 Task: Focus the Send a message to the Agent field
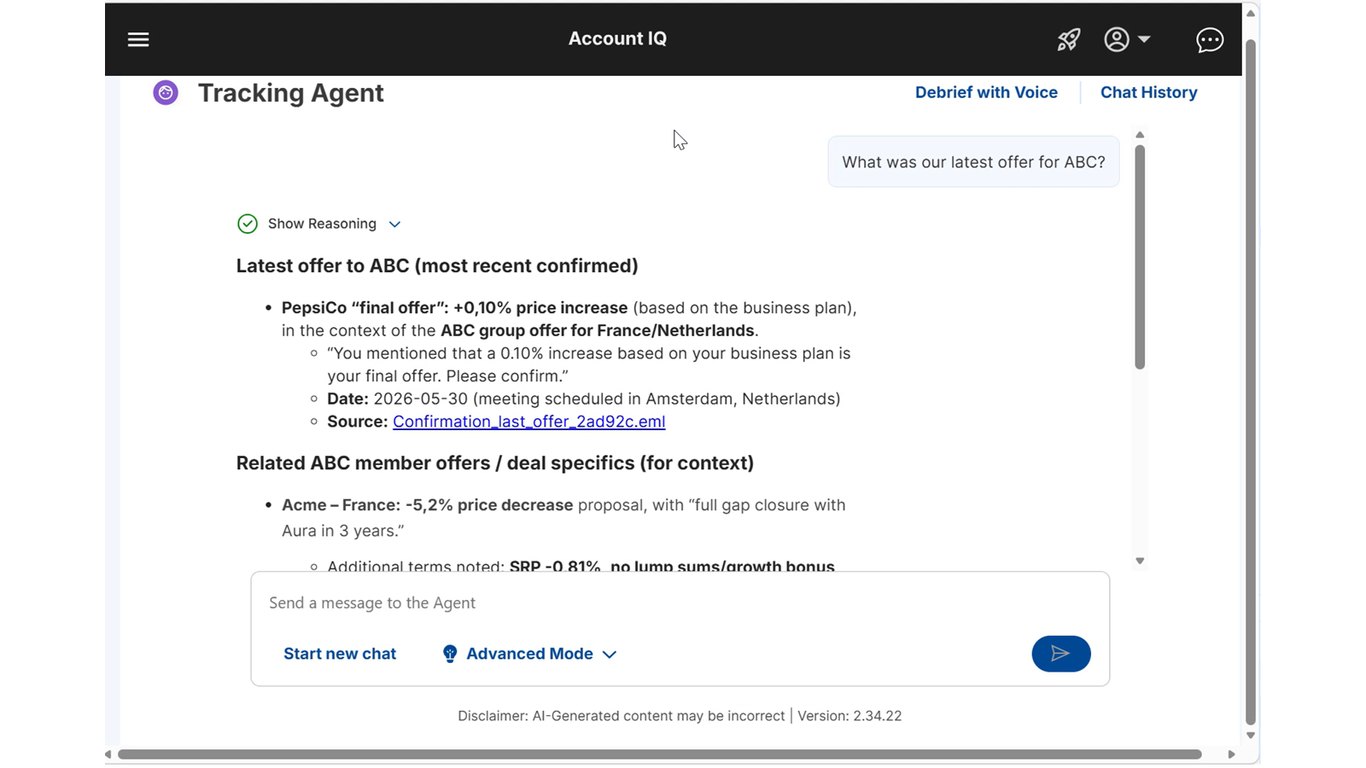coord(680,603)
